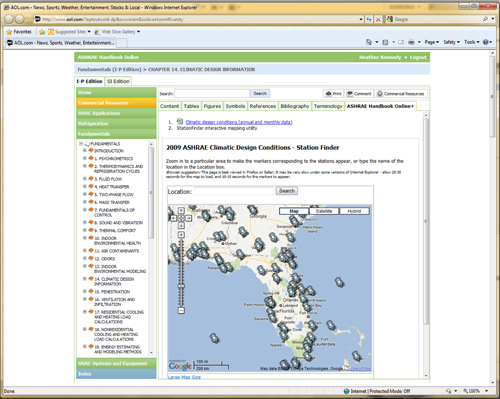Select the Map view type button
This screenshot has height=399, width=500.
[x=294, y=211]
